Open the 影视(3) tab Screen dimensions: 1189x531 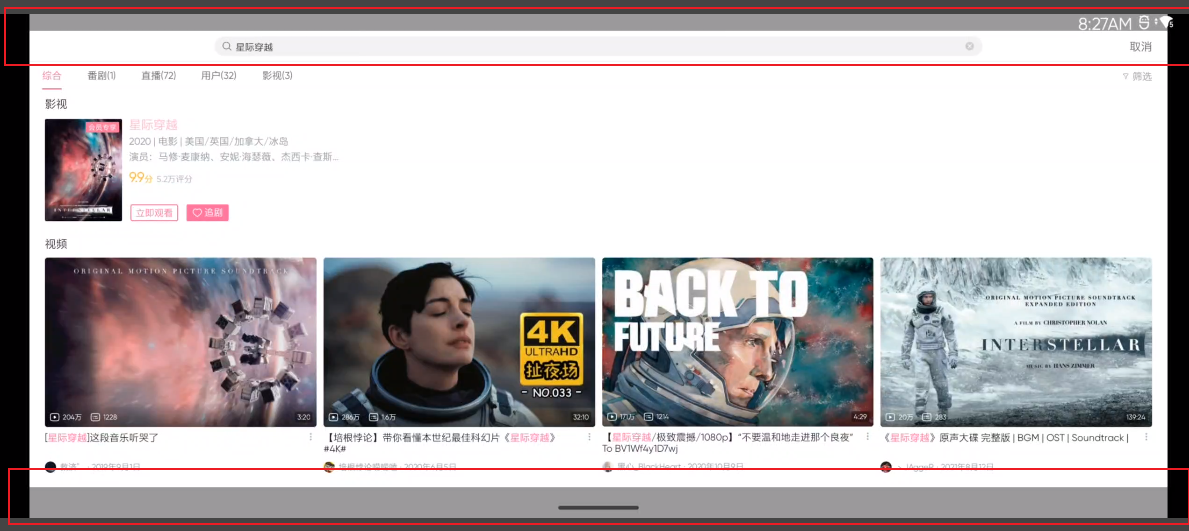tap(278, 76)
